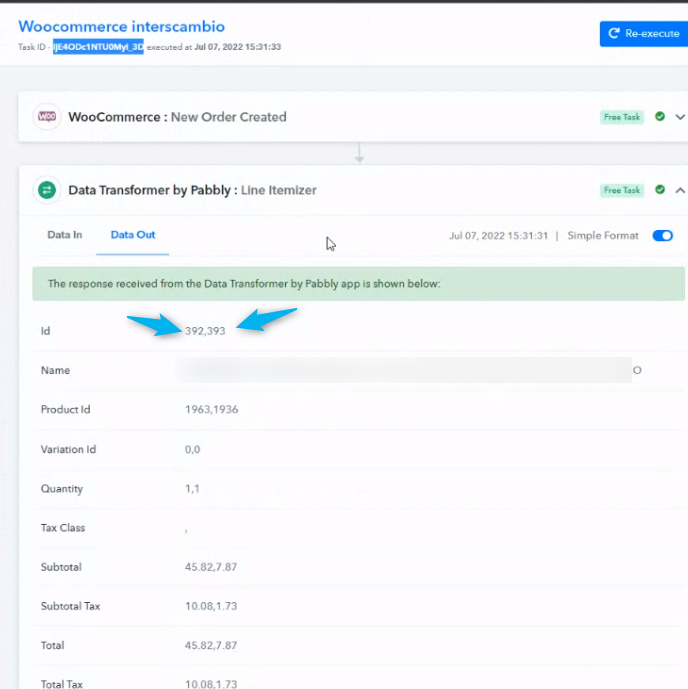Click the timestamp Jul 07, 2022 15:31:31
The image size is (688, 689).
(498, 236)
